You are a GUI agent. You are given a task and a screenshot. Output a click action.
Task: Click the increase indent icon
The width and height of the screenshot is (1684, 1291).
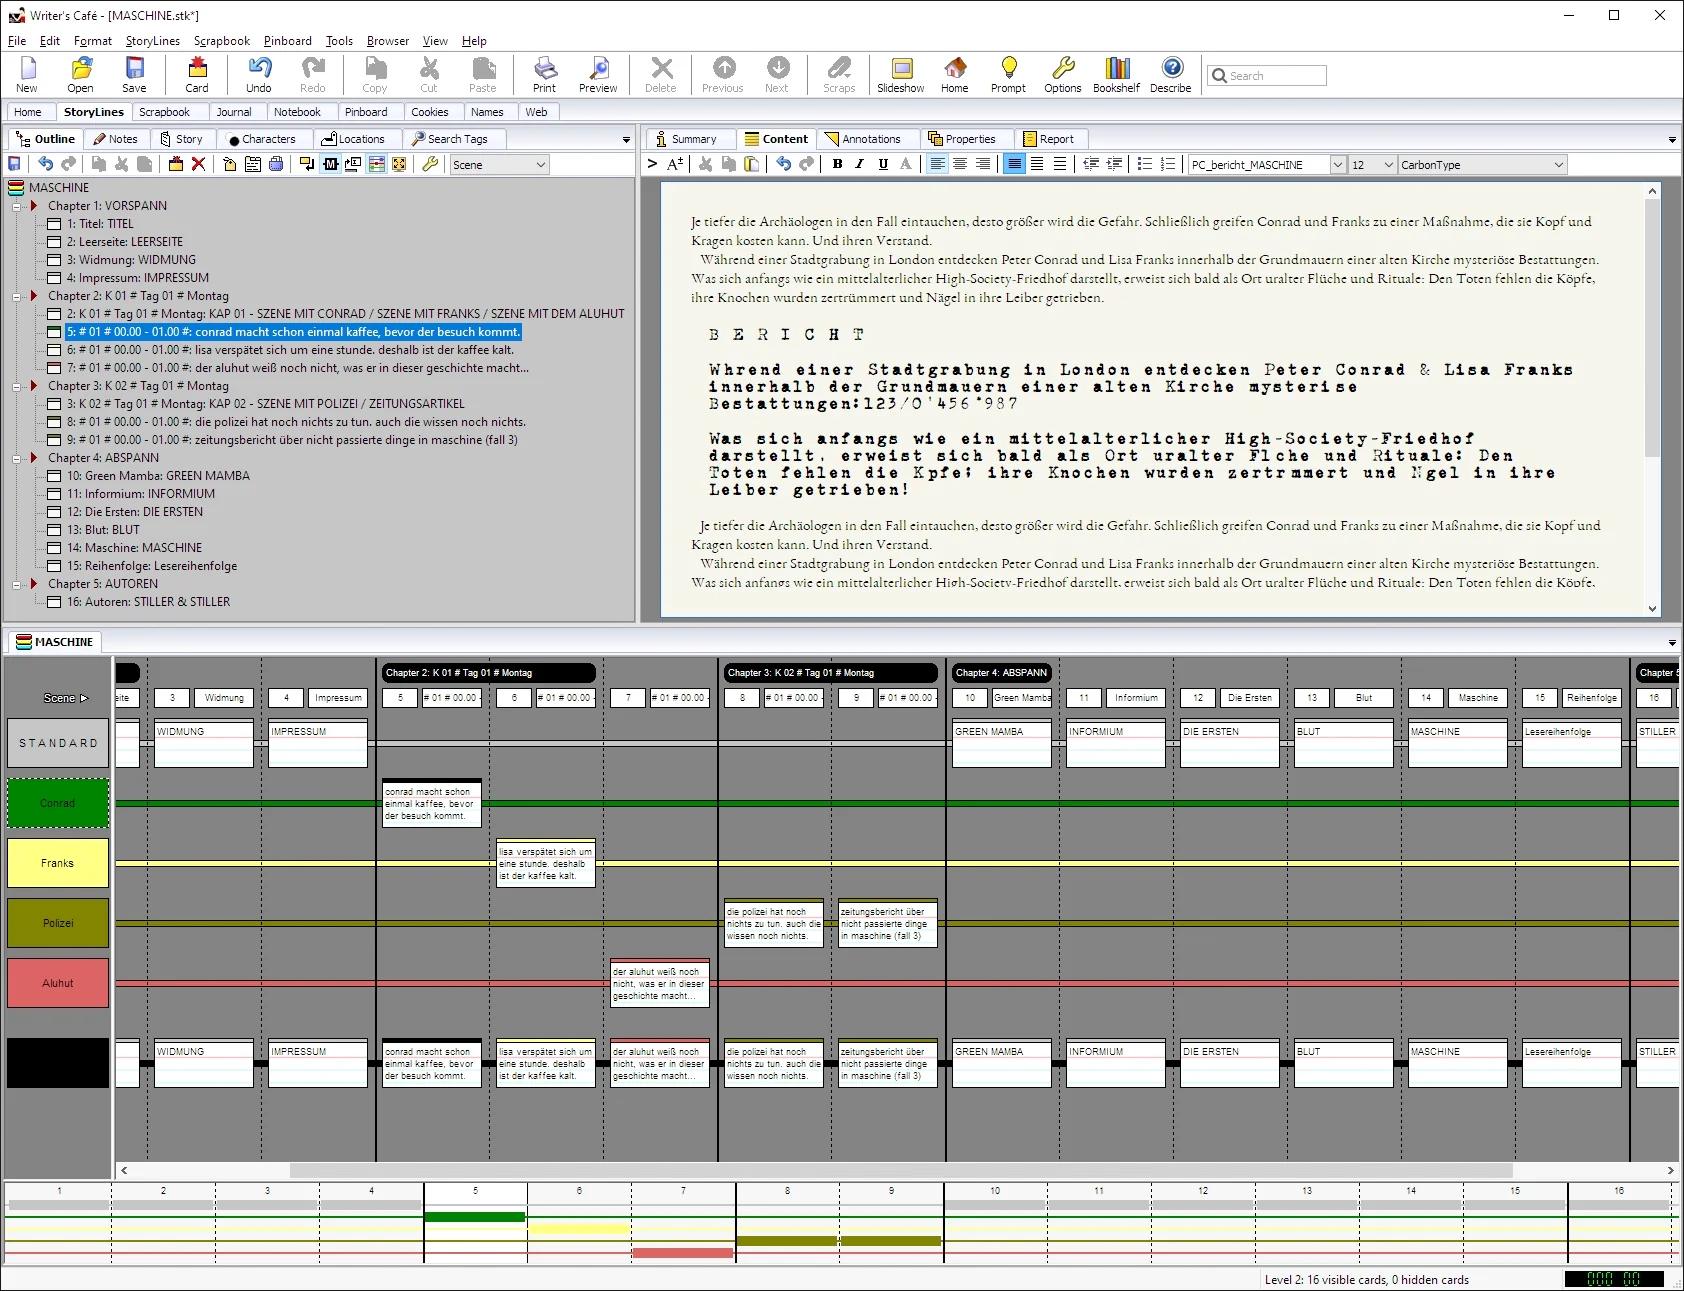tap(1114, 164)
